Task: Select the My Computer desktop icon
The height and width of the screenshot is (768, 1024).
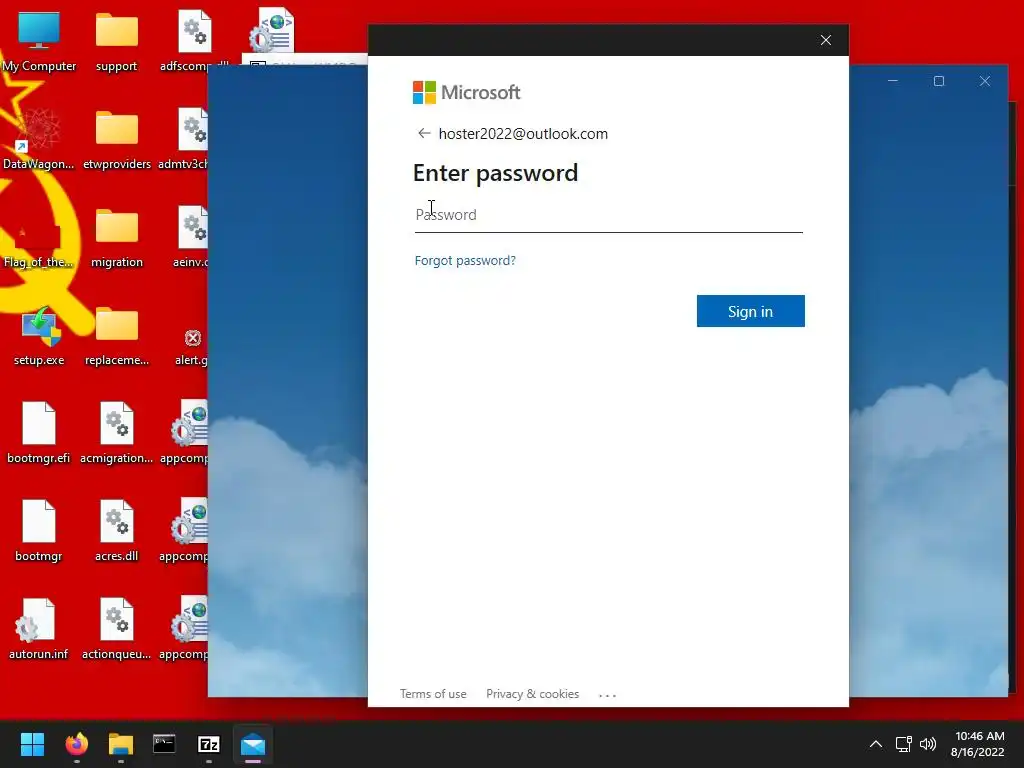Action: pyautogui.click(x=39, y=42)
